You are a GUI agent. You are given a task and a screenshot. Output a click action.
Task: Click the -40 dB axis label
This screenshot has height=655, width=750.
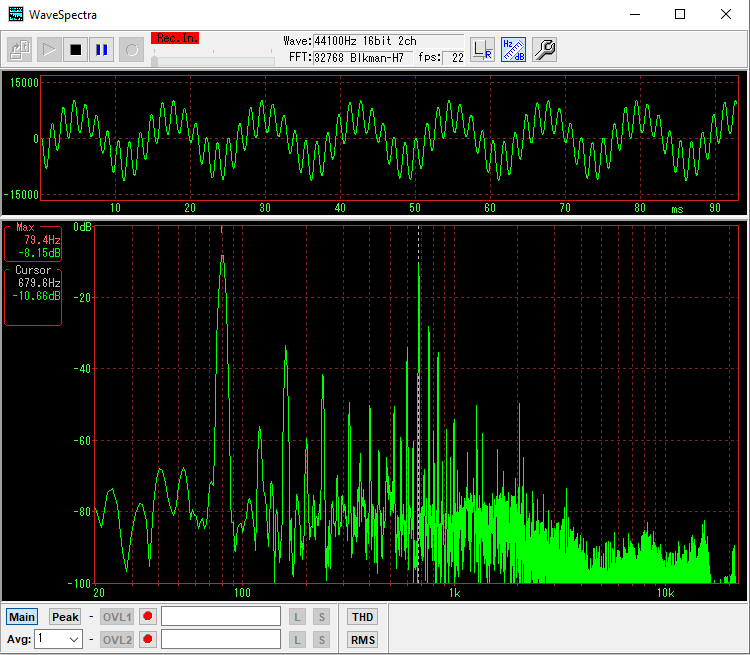pyautogui.click(x=82, y=368)
